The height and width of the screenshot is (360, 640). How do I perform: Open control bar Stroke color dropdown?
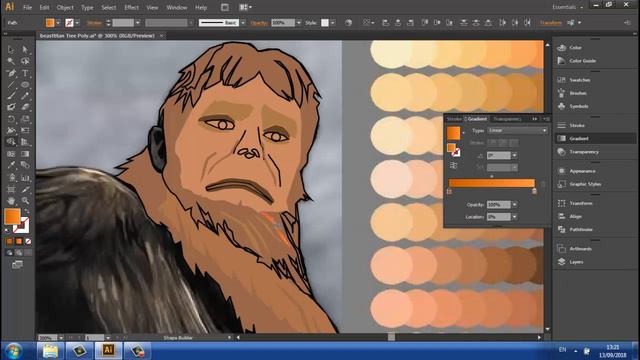pyautogui.click(x=77, y=23)
